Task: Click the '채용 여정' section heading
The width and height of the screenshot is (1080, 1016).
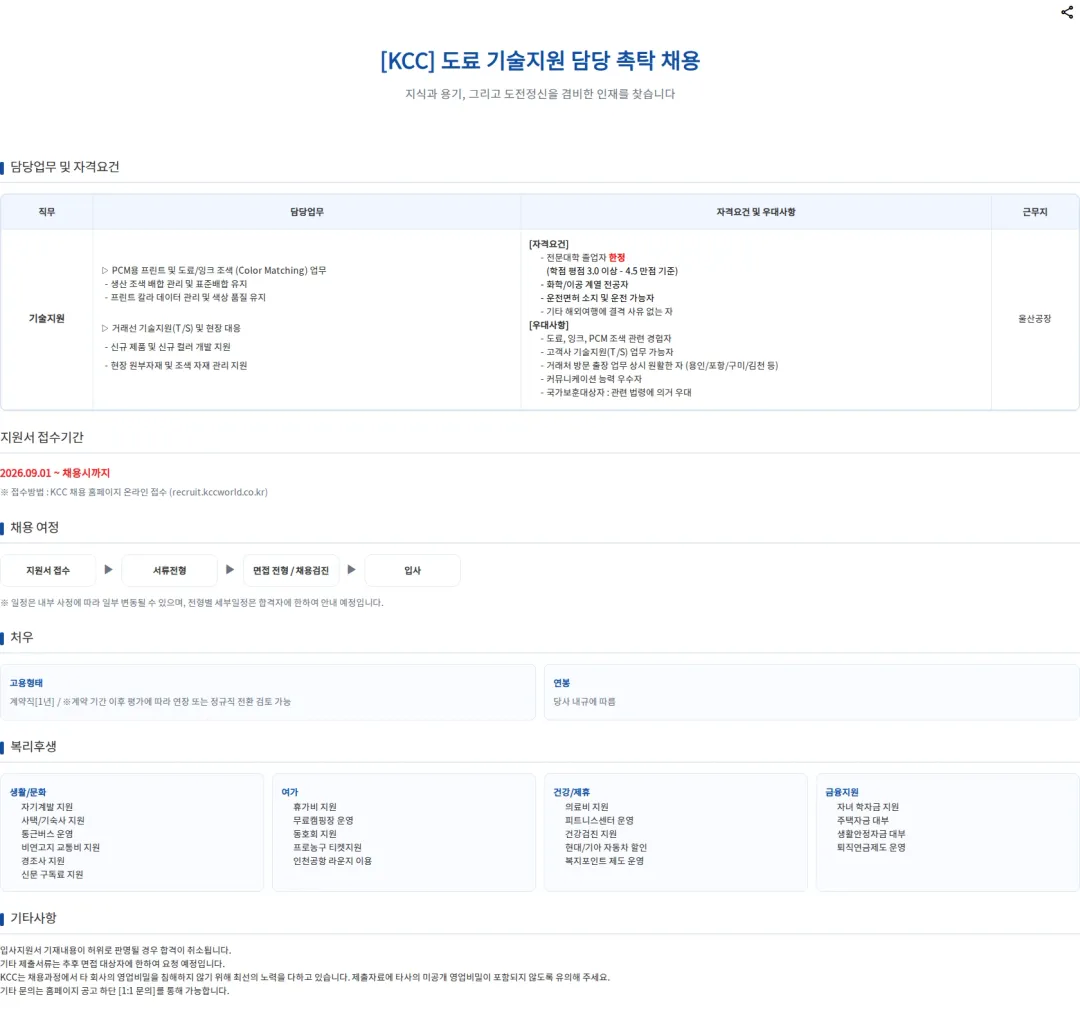Action: click(x=34, y=528)
